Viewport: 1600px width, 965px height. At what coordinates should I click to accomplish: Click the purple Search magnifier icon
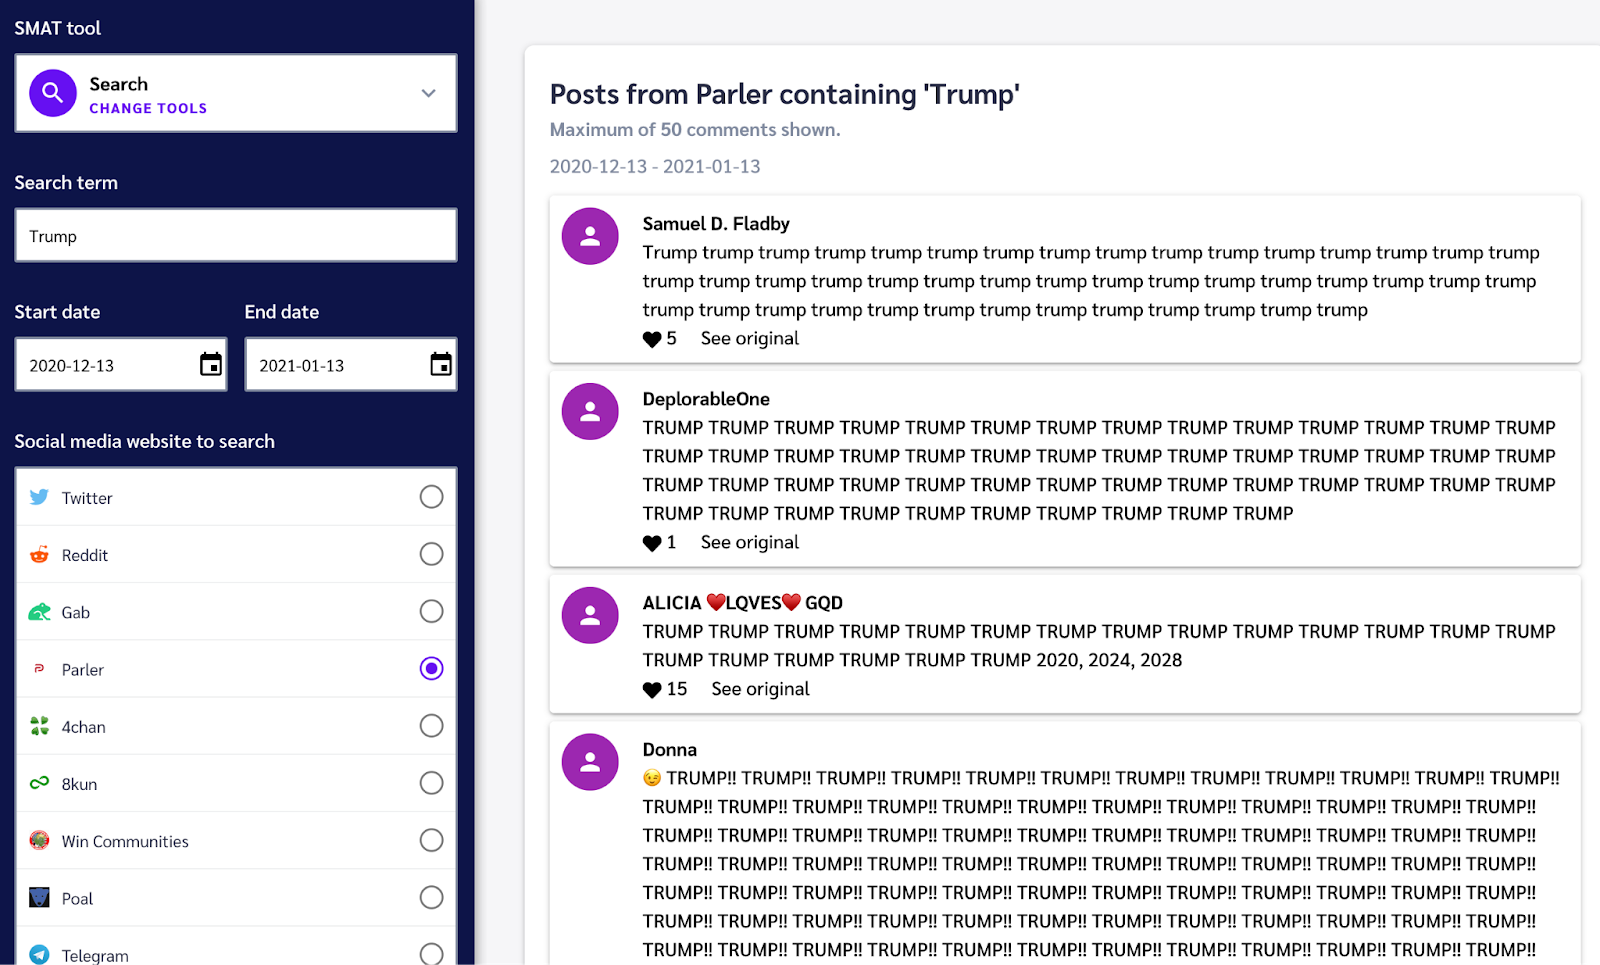coord(53,93)
